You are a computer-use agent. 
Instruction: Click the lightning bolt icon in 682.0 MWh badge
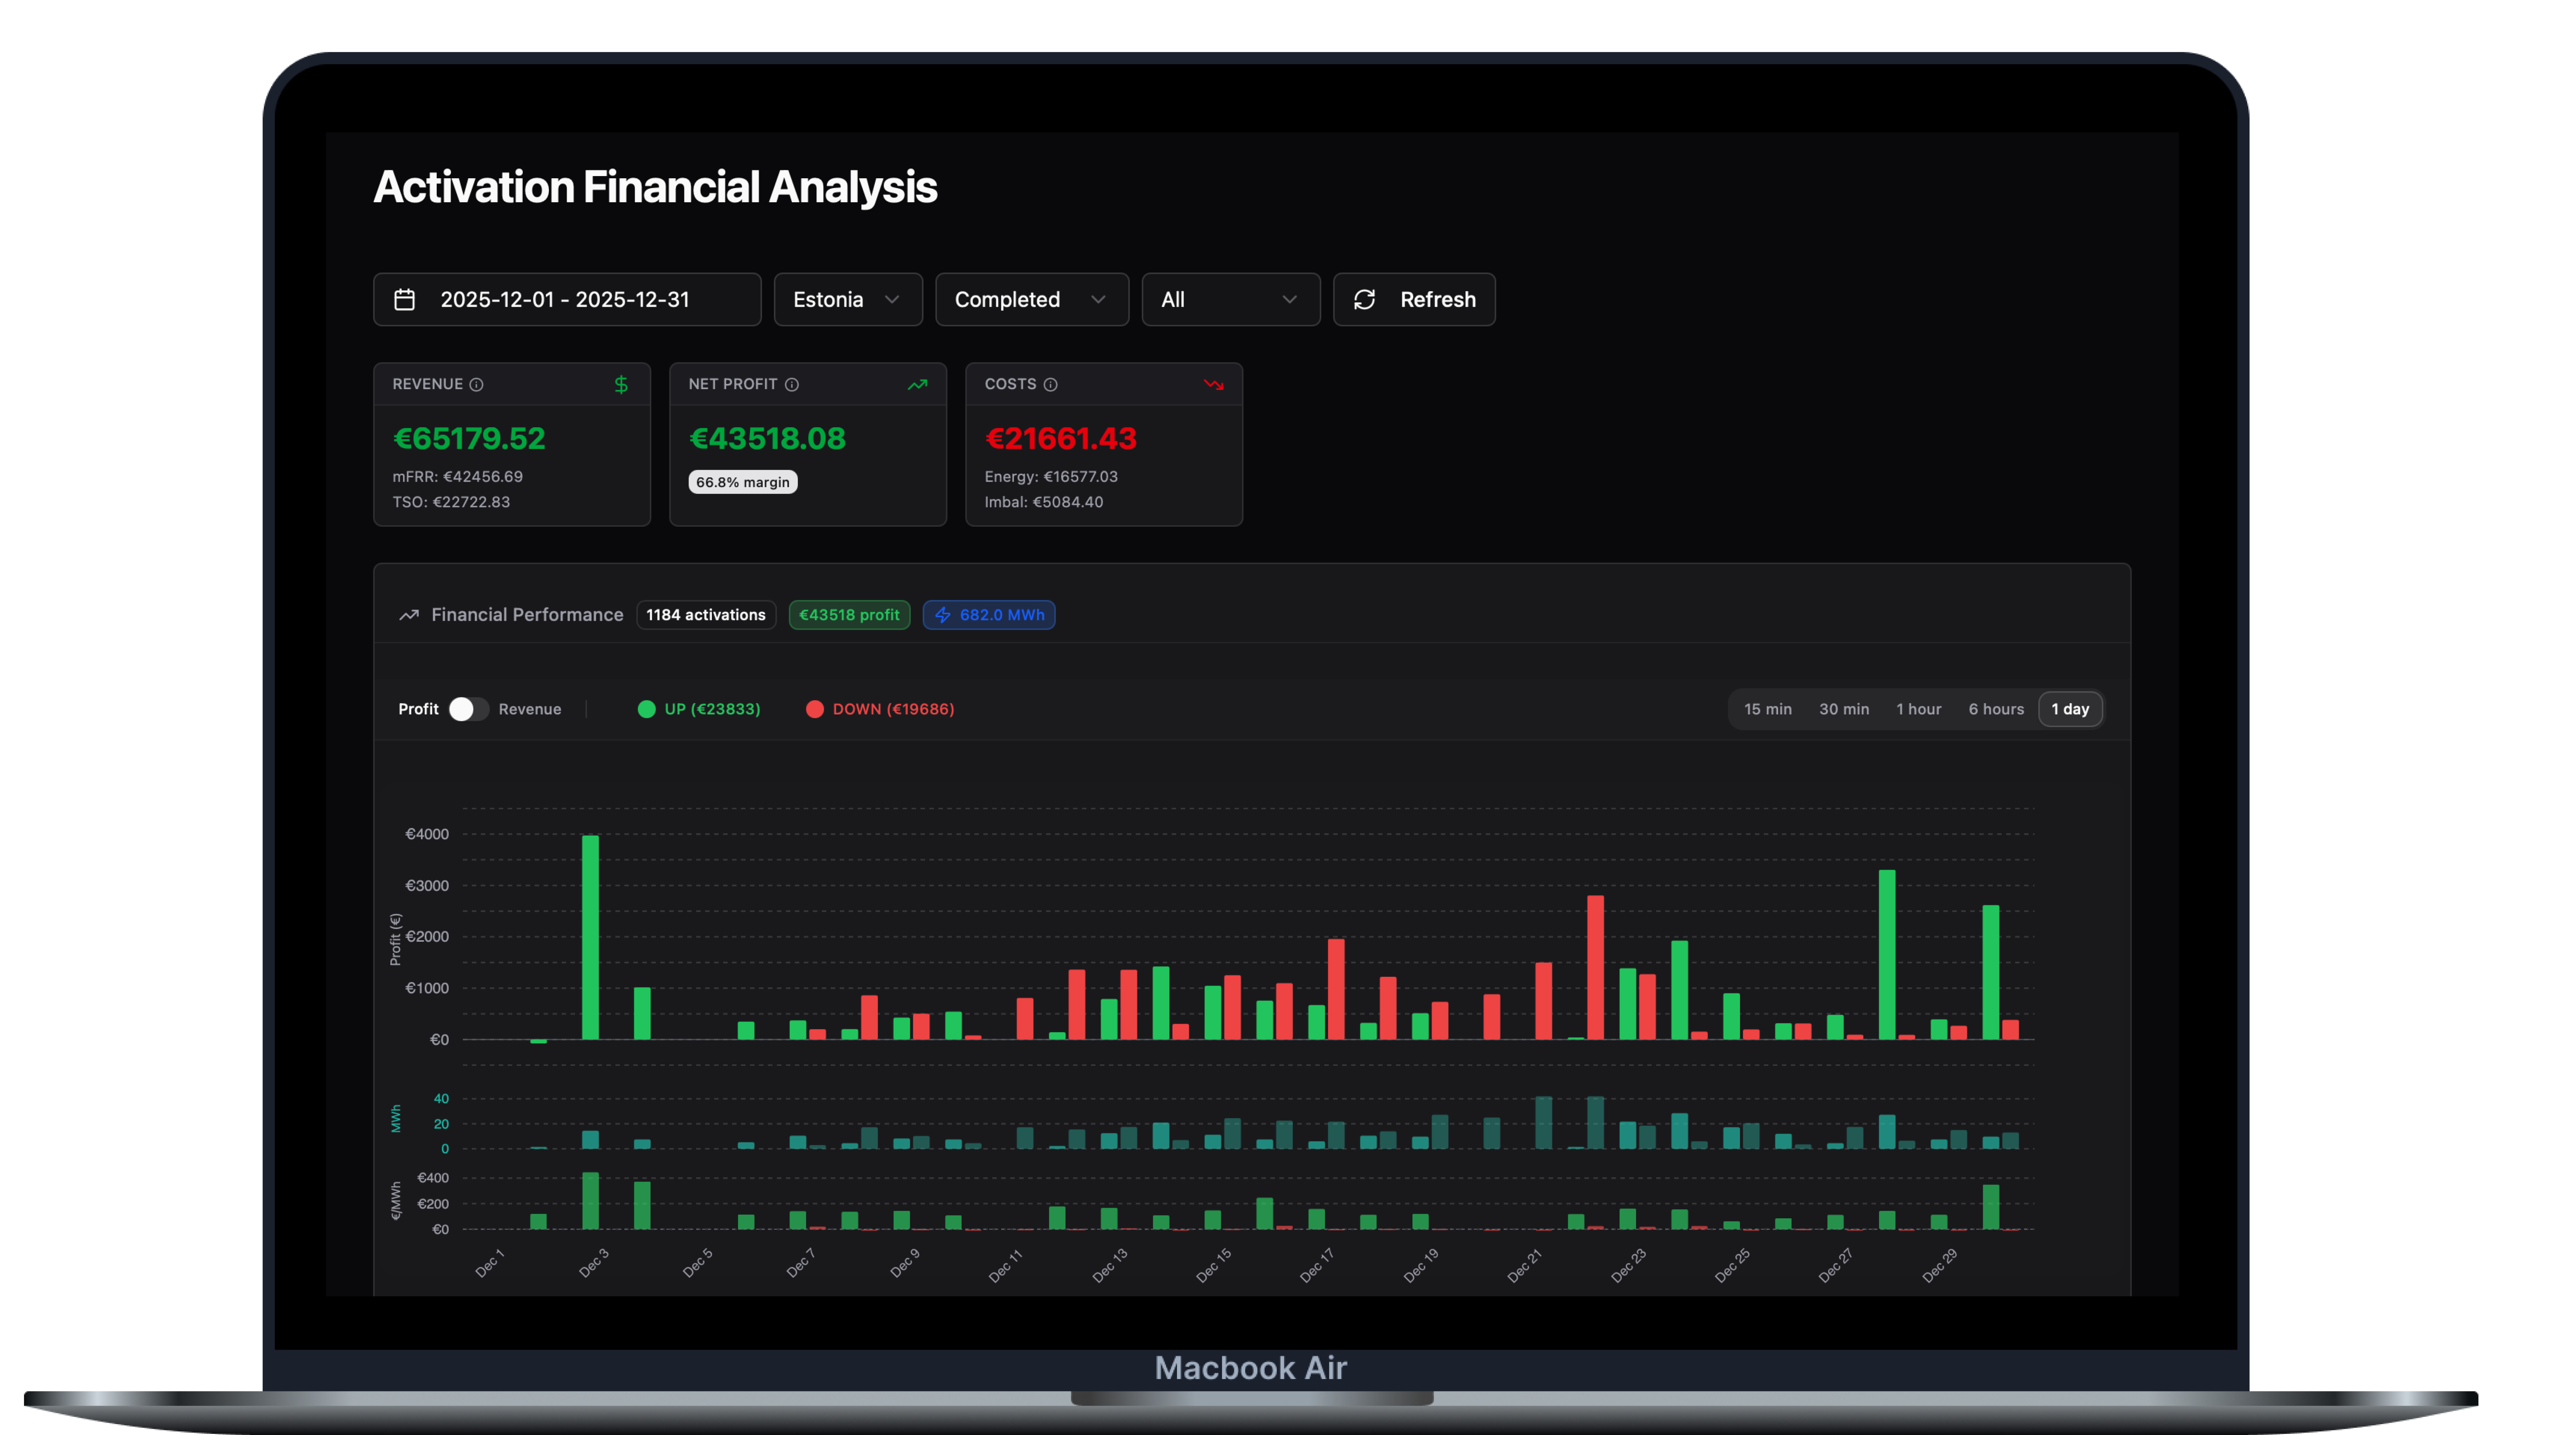[943, 615]
